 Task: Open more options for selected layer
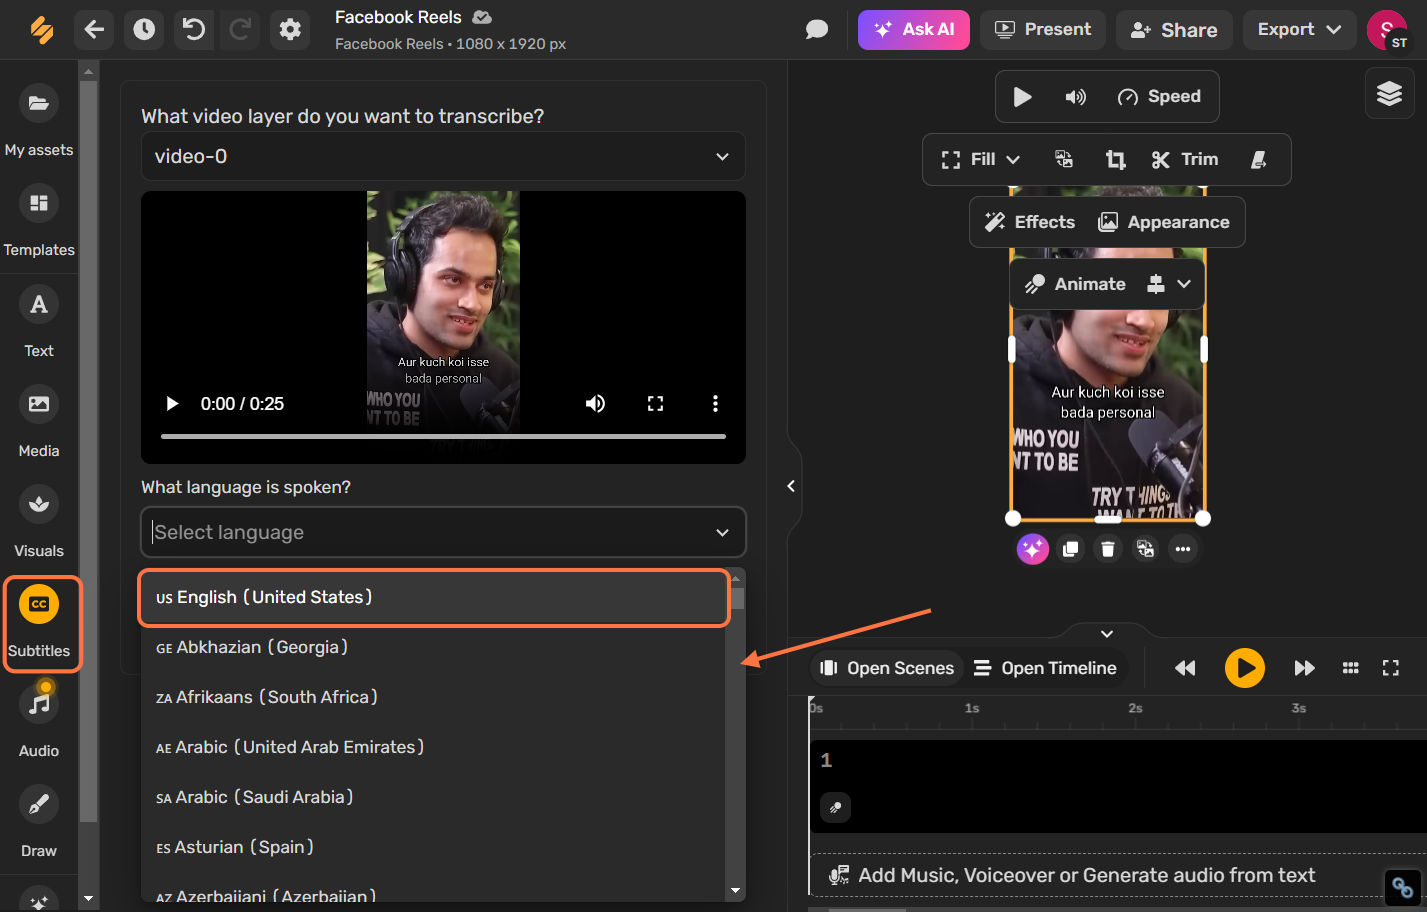tap(1183, 549)
